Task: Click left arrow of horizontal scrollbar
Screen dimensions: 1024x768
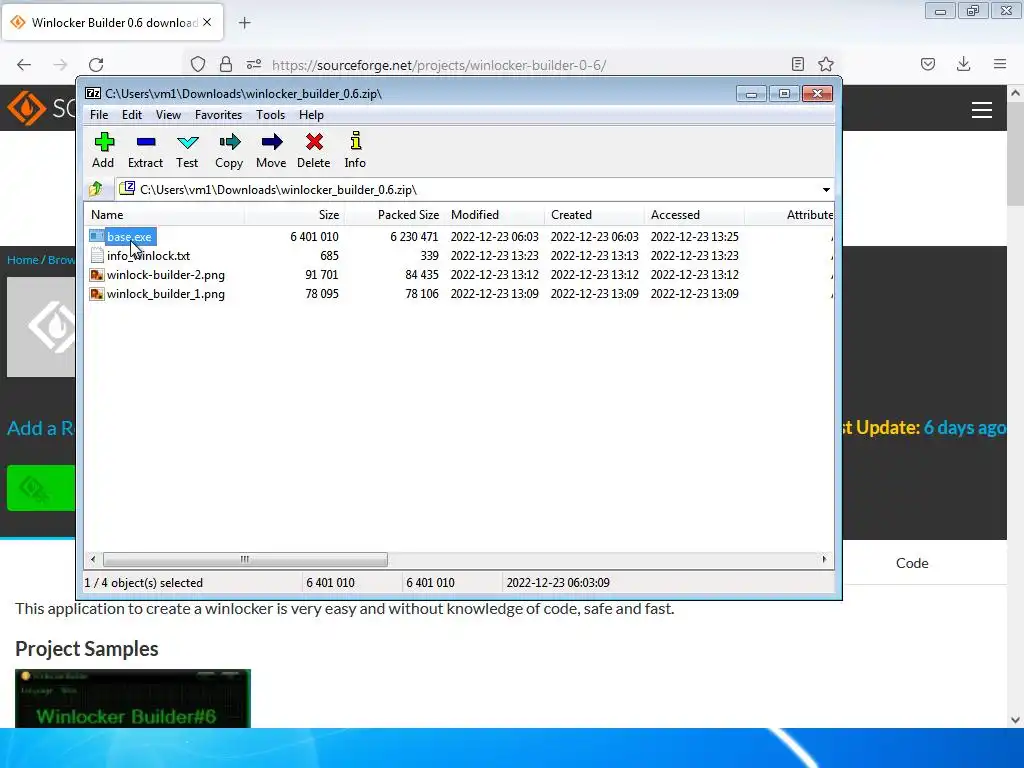Action: pyautogui.click(x=93, y=560)
